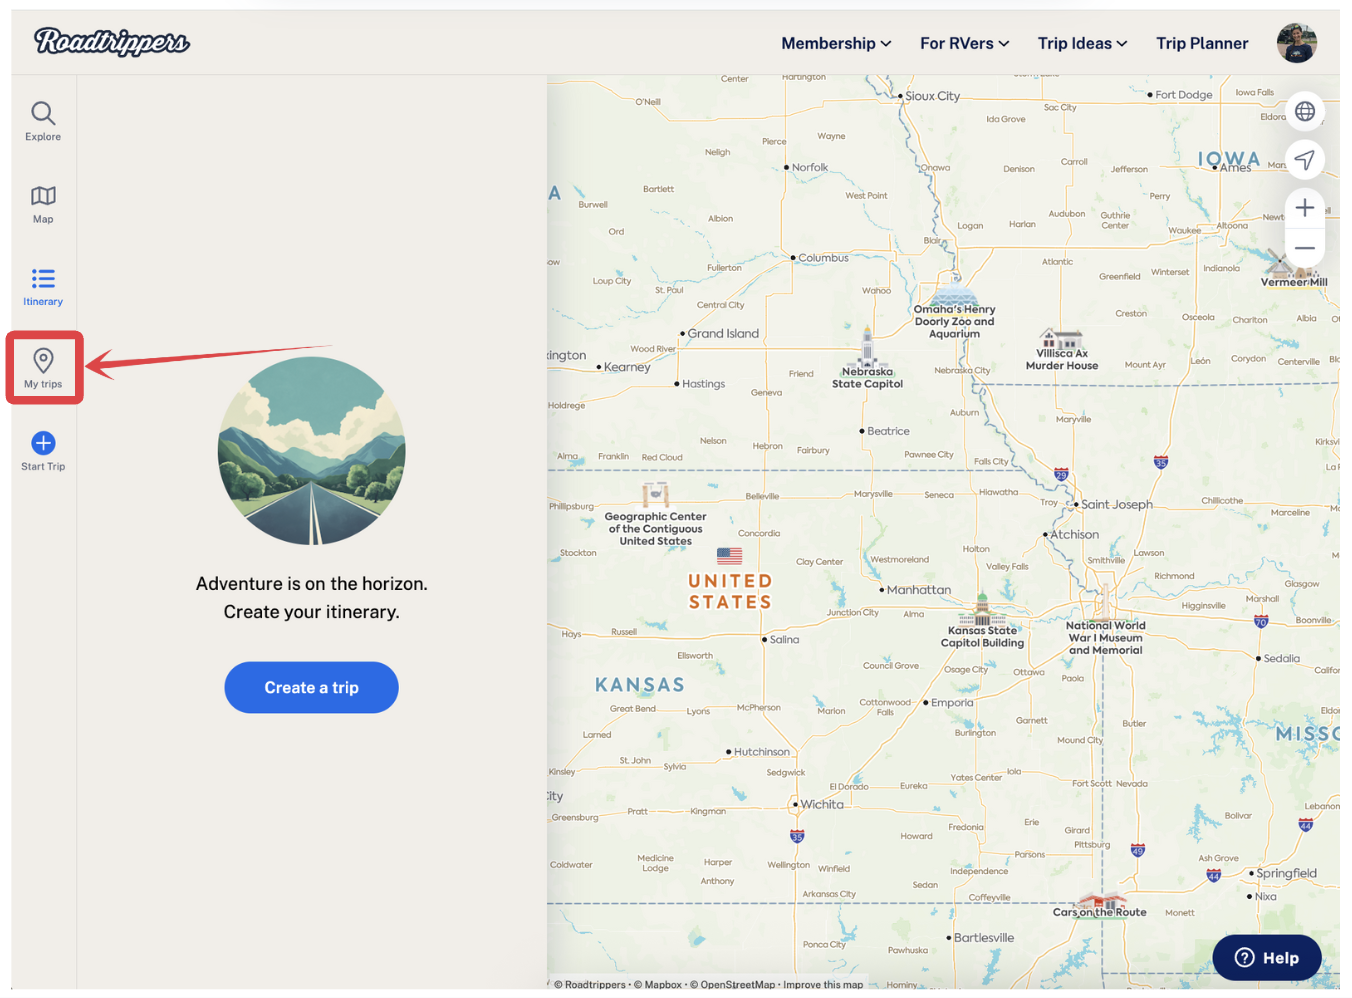Open the Map sidebar icon
Viewport: 1352px width, 998px height.
coord(43,196)
